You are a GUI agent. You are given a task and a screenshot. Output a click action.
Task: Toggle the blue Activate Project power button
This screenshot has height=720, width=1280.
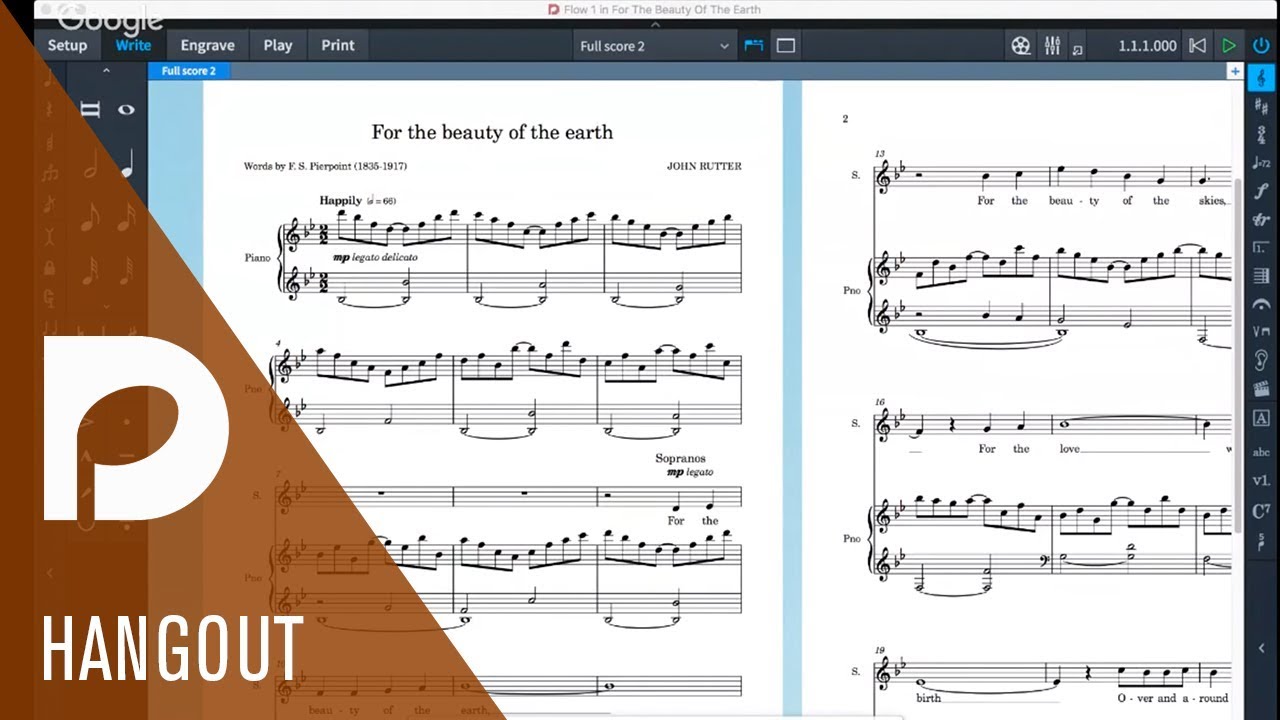[x=1261, y=46]
